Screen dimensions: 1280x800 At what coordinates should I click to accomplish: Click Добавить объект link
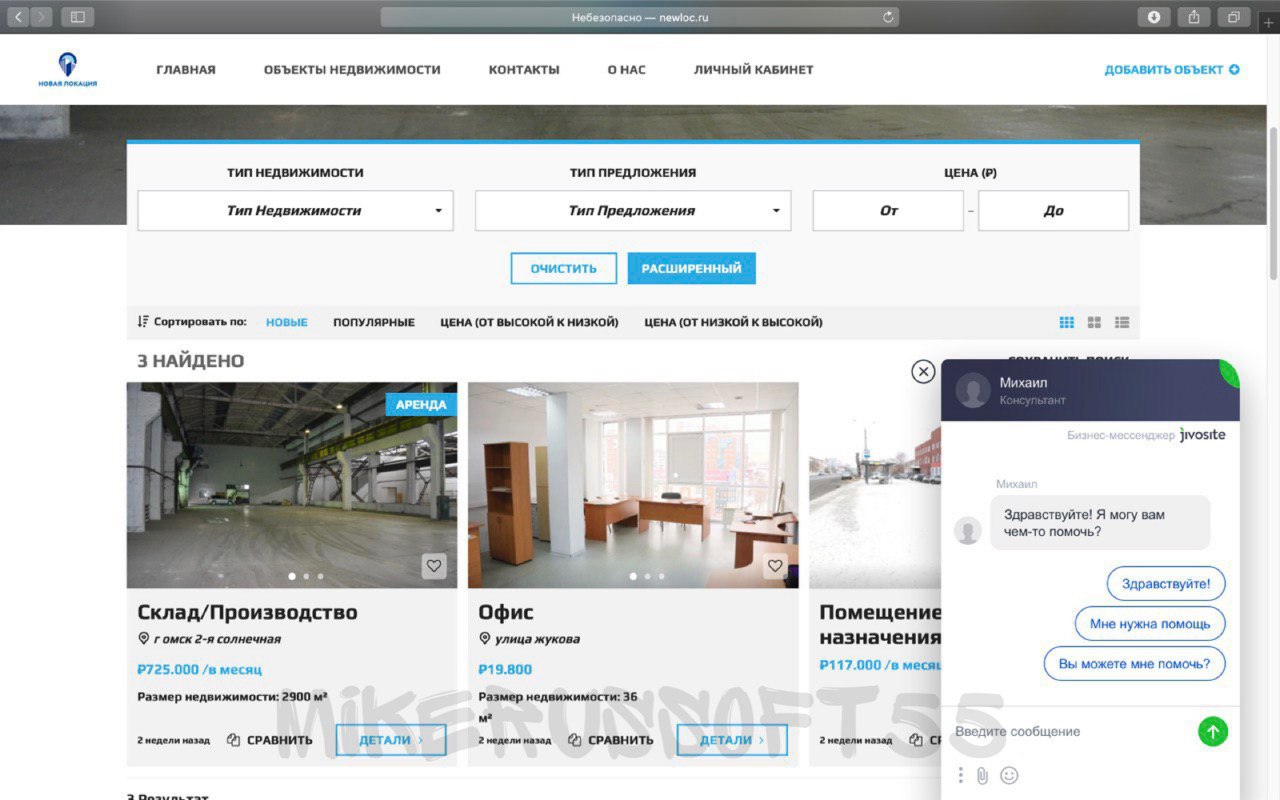click(1172, 70)
